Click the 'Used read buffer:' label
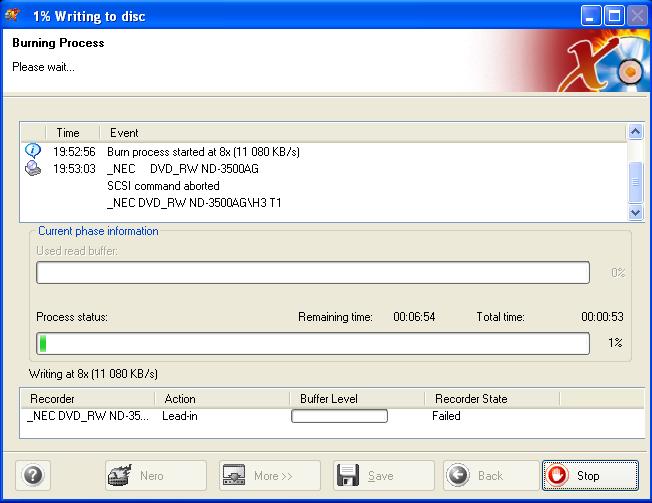Image resolution: width=652 pixels, height=503 pixels. (x=77, y=251)
